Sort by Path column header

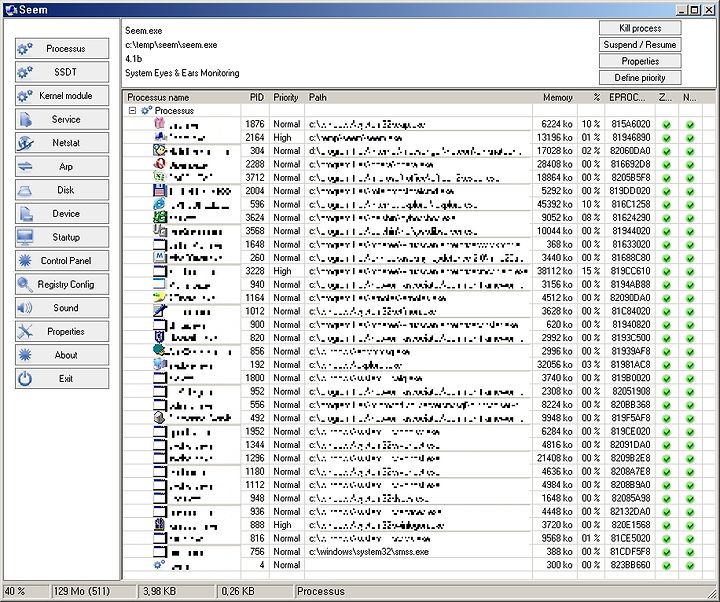[418, 97]
